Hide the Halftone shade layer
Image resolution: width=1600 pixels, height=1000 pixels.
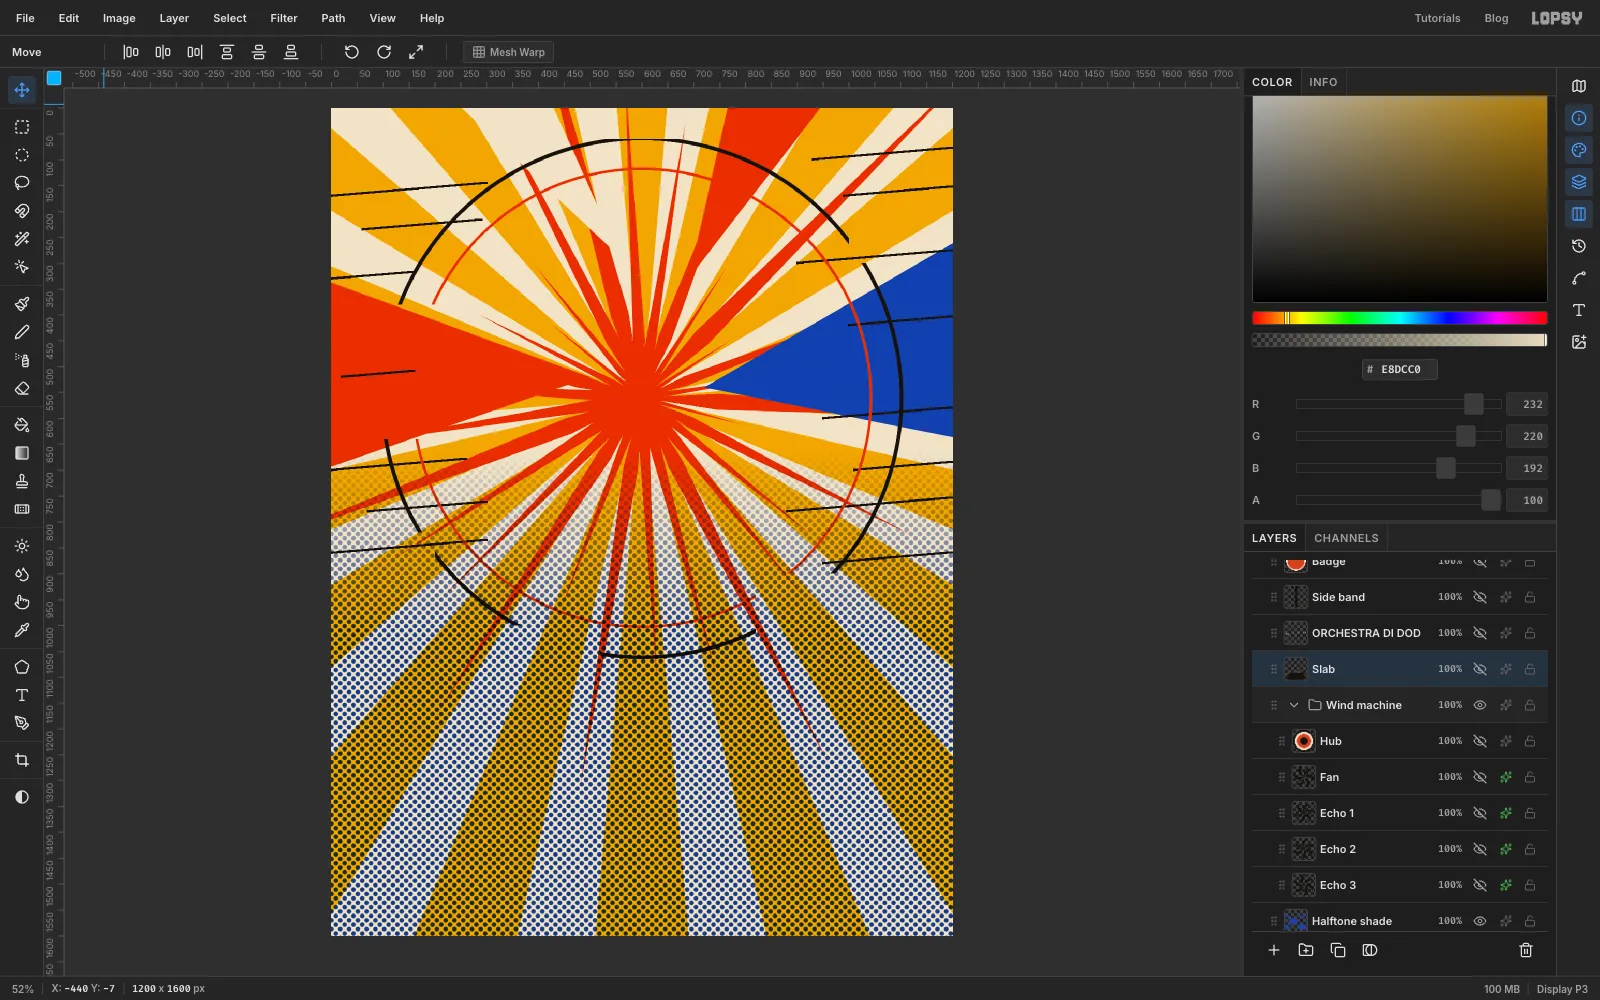(x=1480, y=921)
